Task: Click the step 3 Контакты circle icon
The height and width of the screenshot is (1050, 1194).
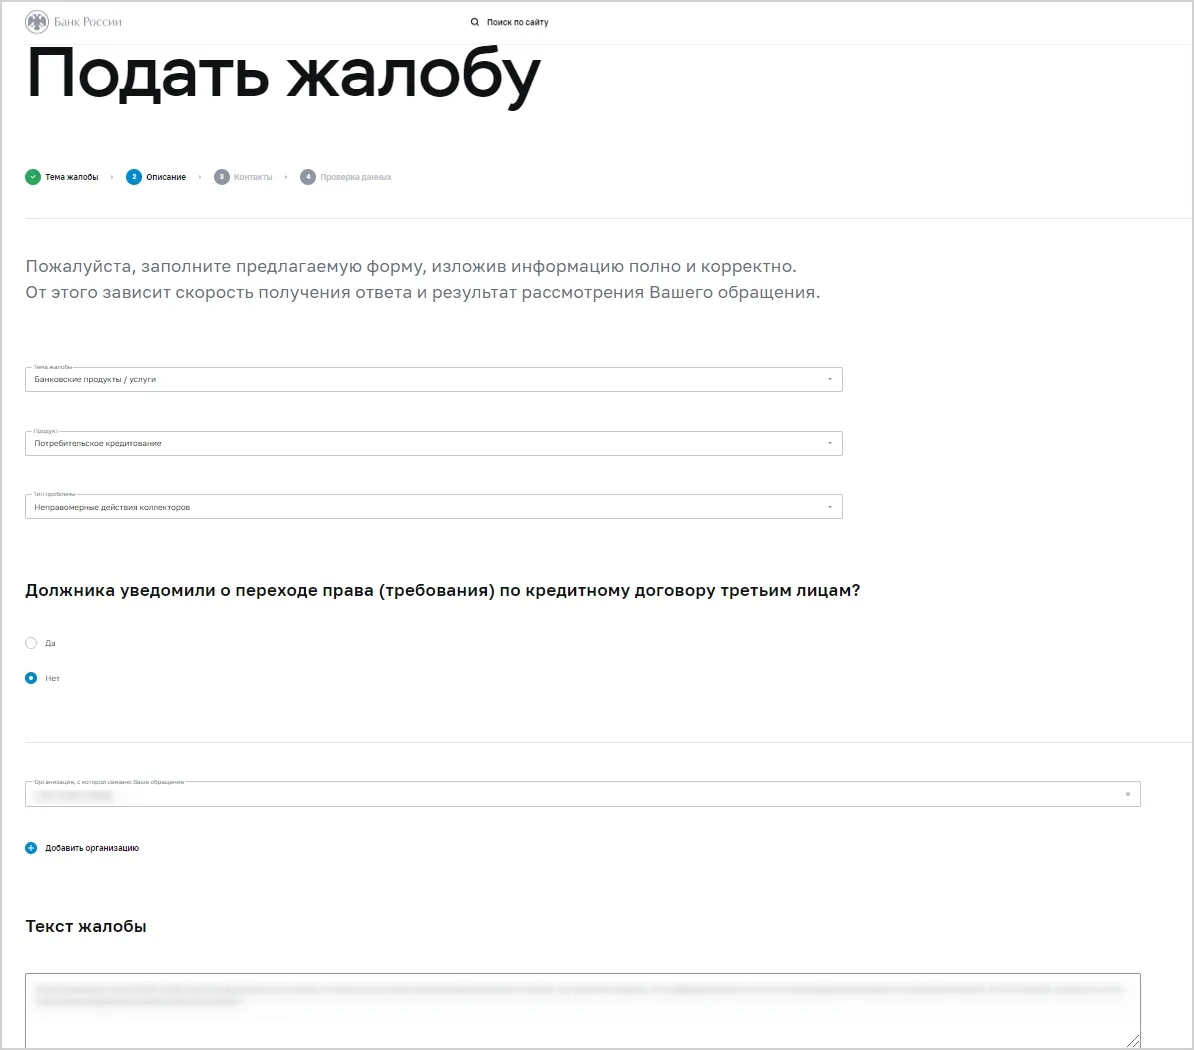Action: (222, 177)
